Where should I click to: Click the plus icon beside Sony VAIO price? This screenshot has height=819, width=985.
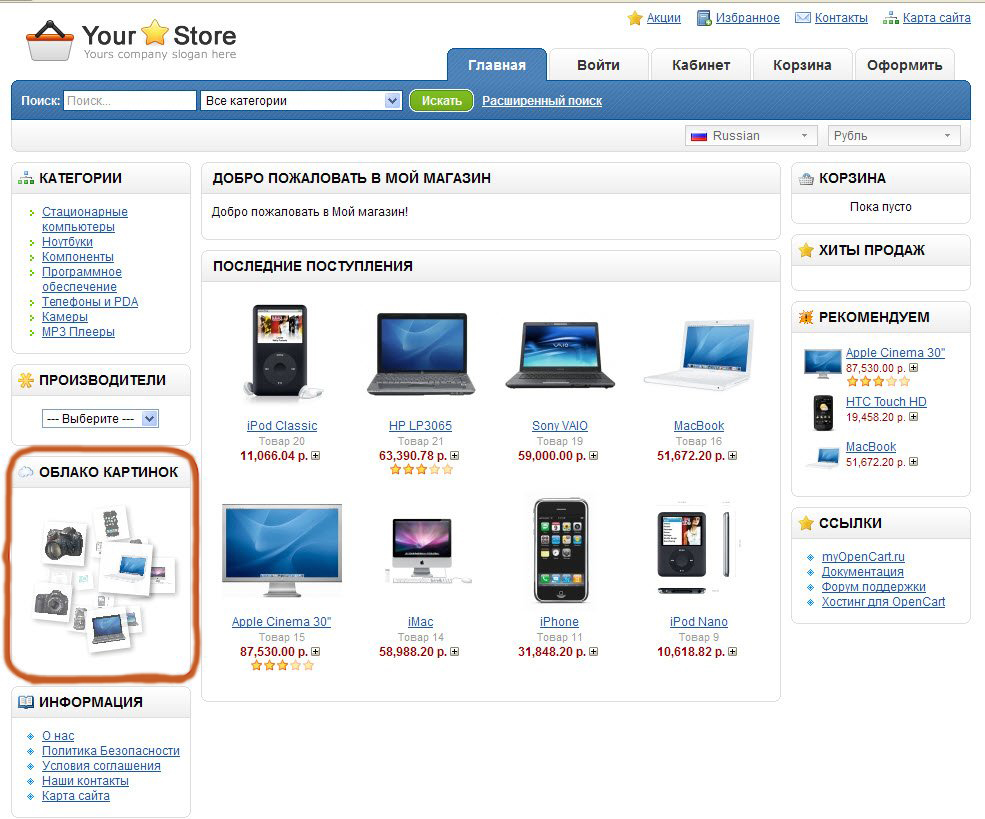pos(593,455)
